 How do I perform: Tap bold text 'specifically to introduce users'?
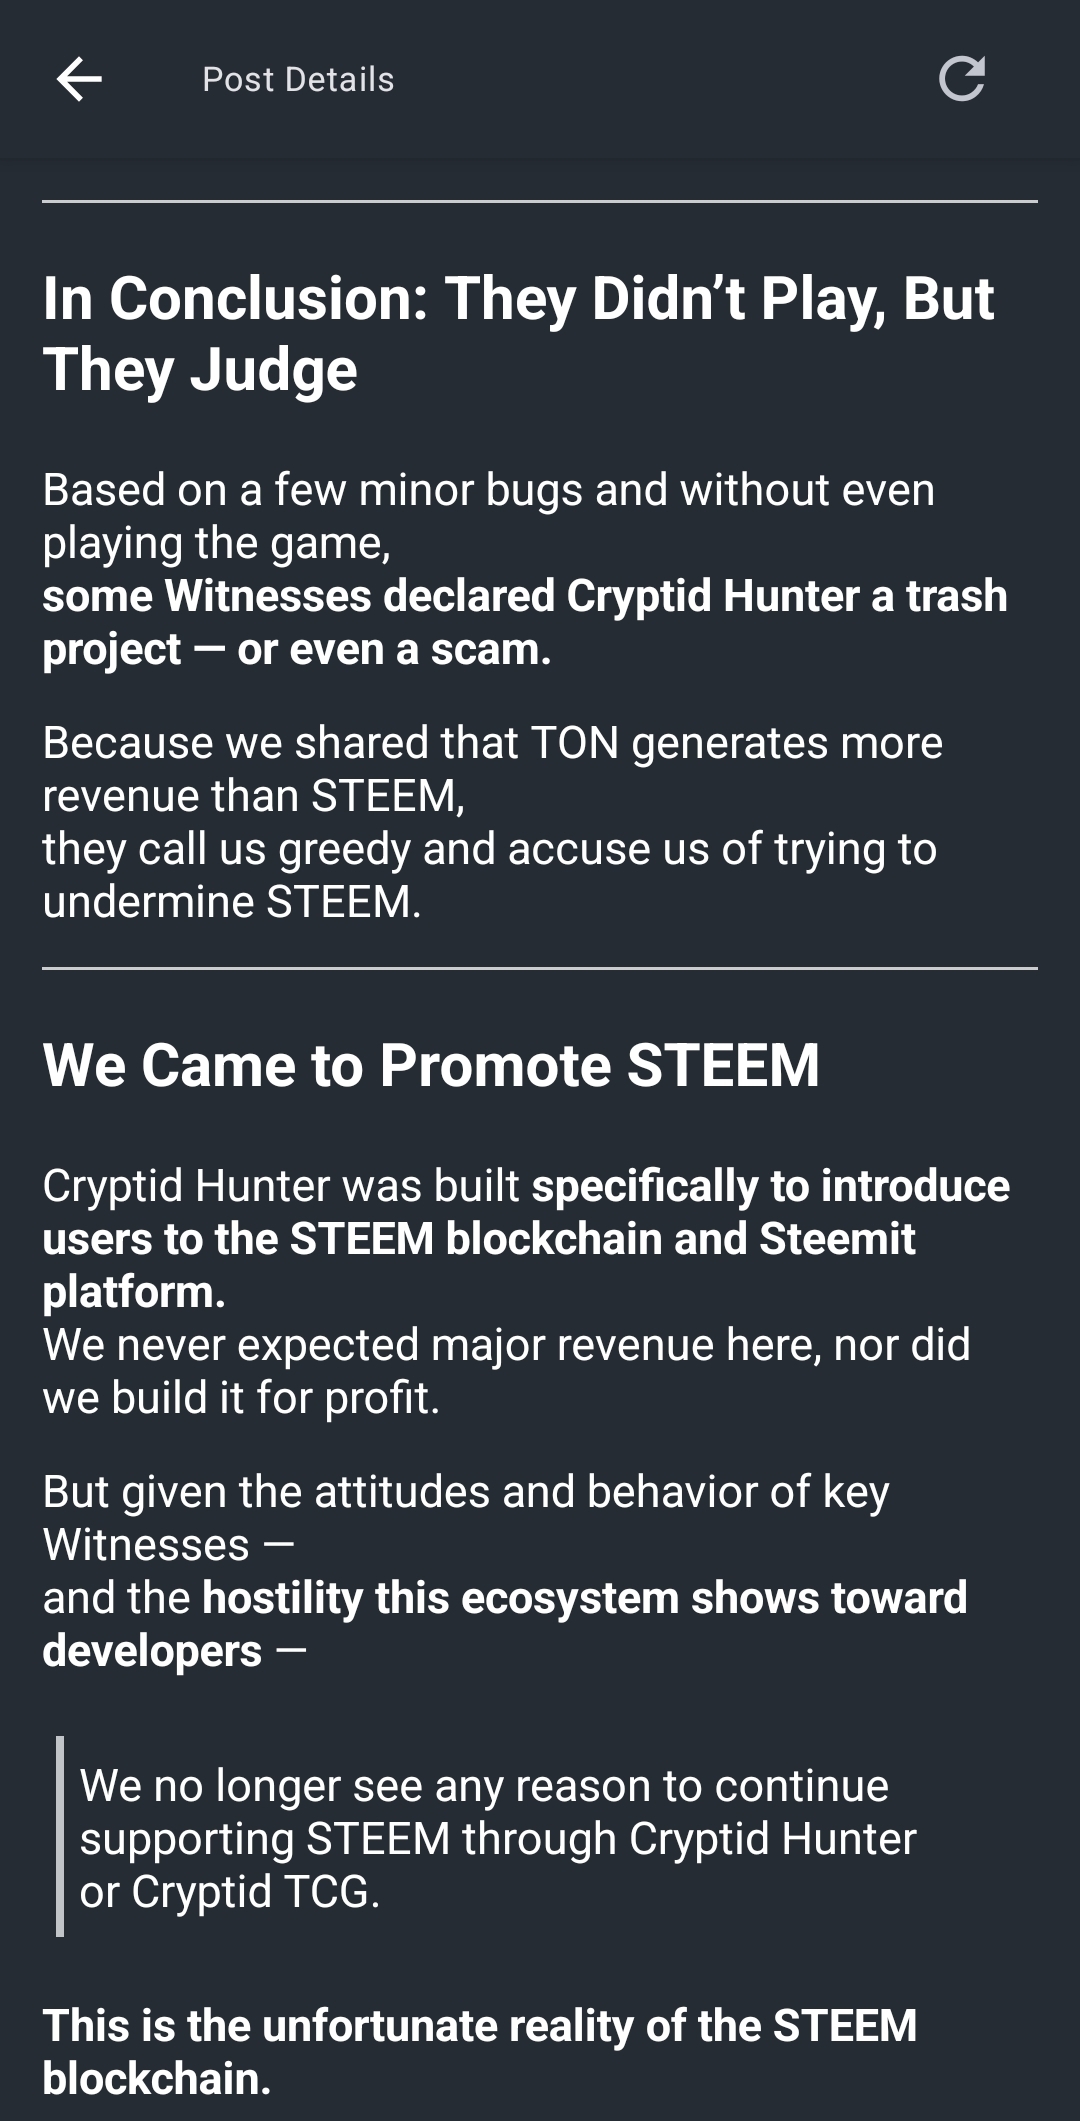[x=526, y=1238]
